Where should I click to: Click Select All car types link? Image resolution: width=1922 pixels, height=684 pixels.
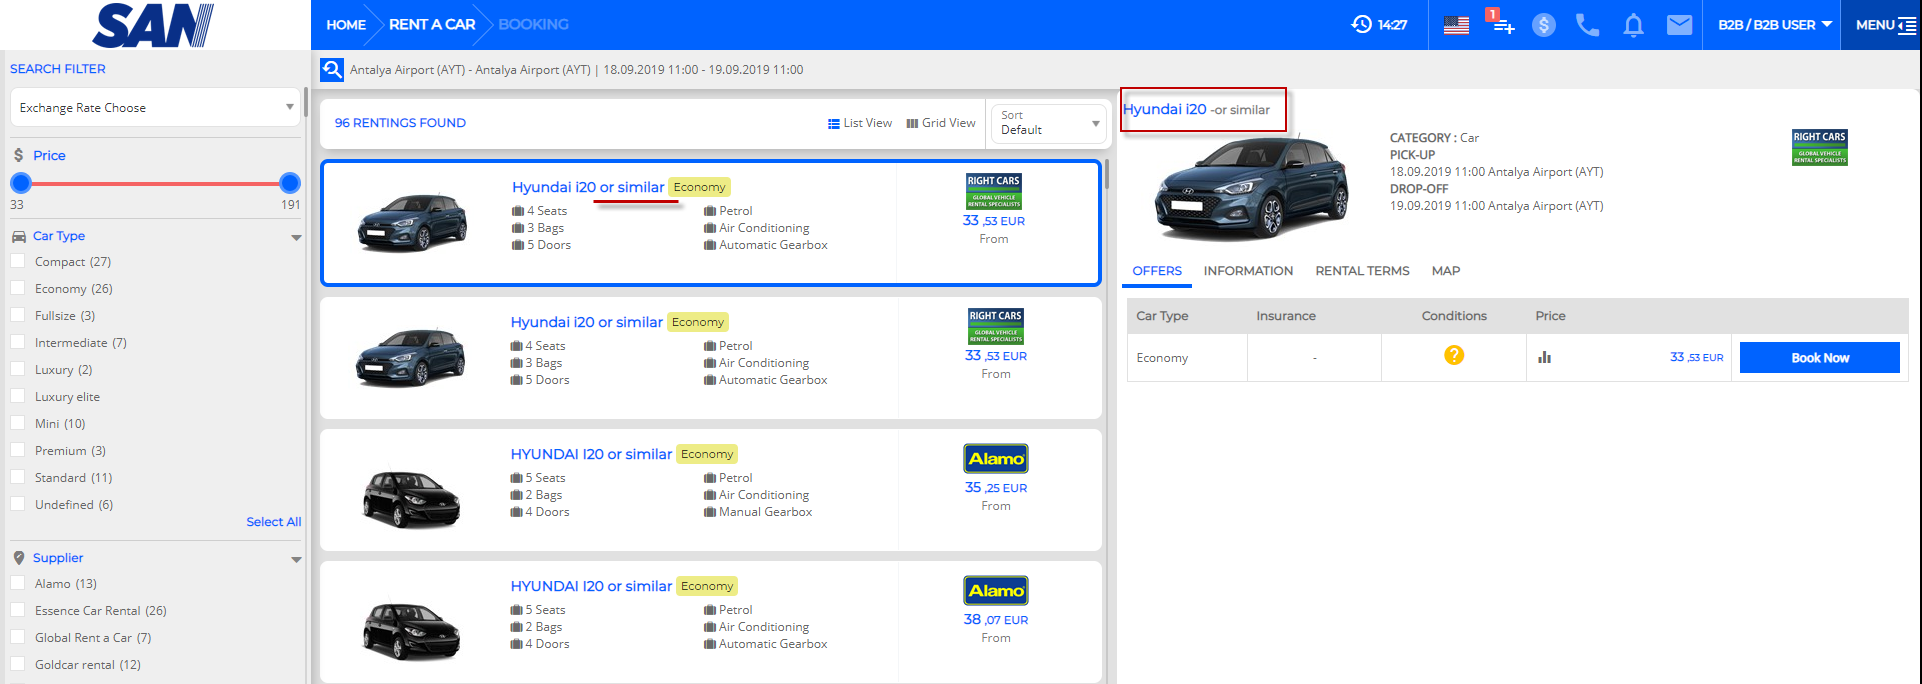tap(273, 522)
